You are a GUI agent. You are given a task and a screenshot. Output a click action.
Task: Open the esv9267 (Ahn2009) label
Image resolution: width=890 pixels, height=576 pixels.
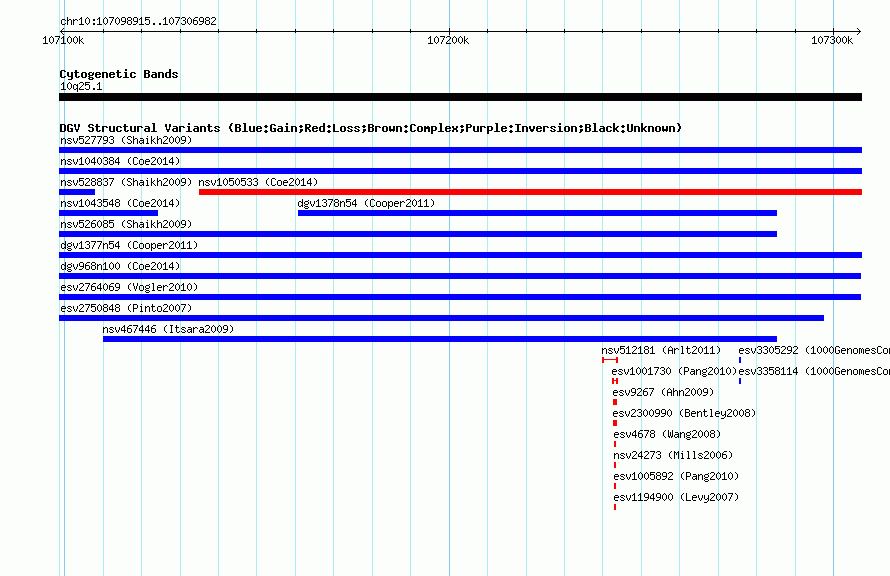coord(663,392)
